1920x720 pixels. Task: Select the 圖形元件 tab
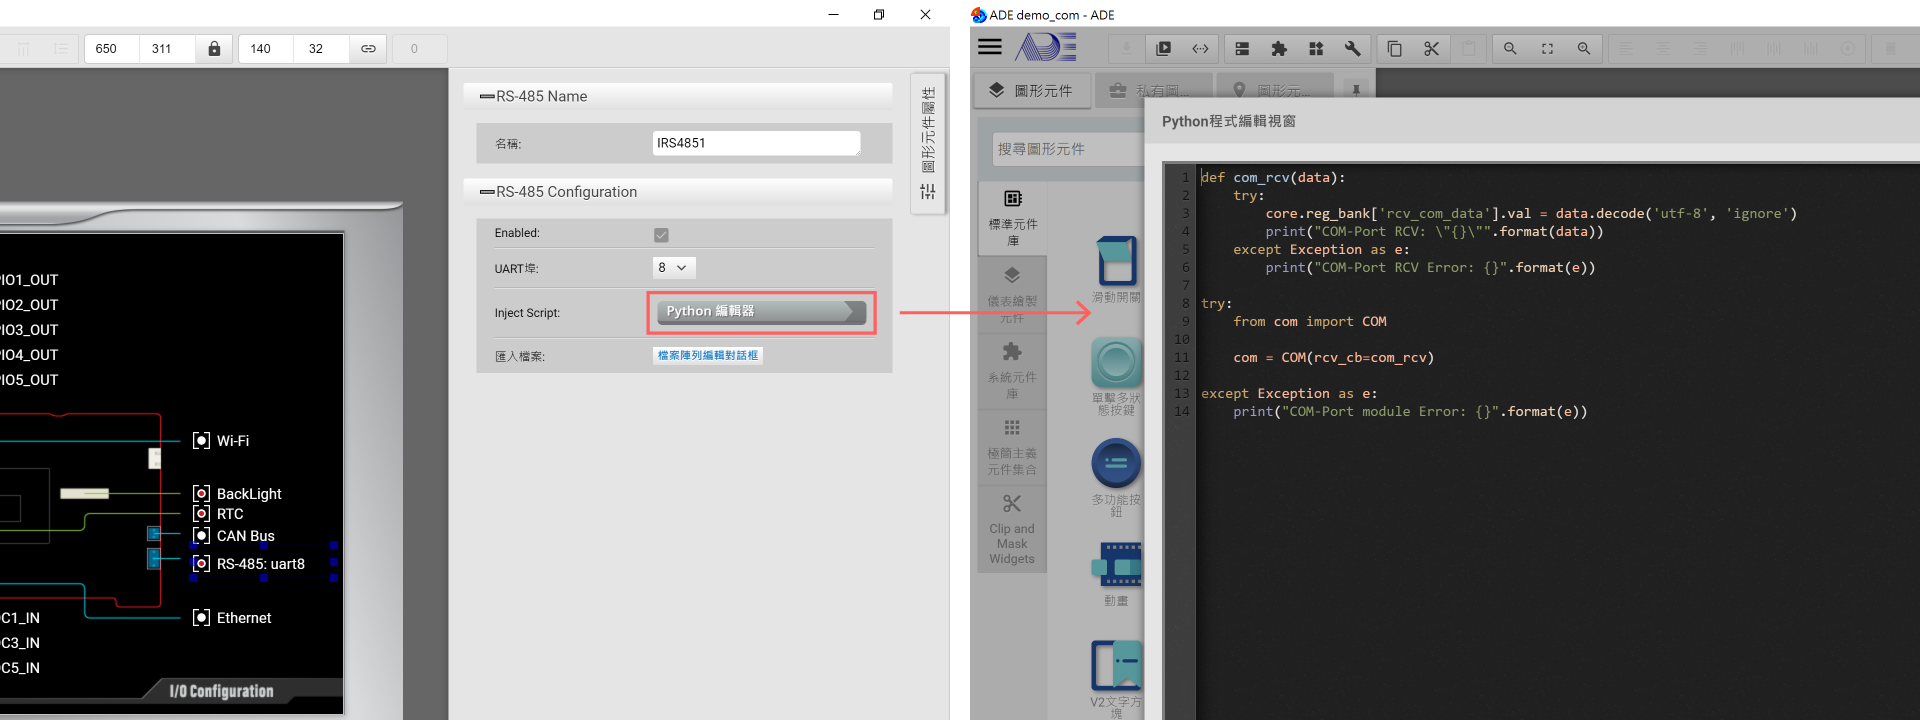pos(1032,91)
